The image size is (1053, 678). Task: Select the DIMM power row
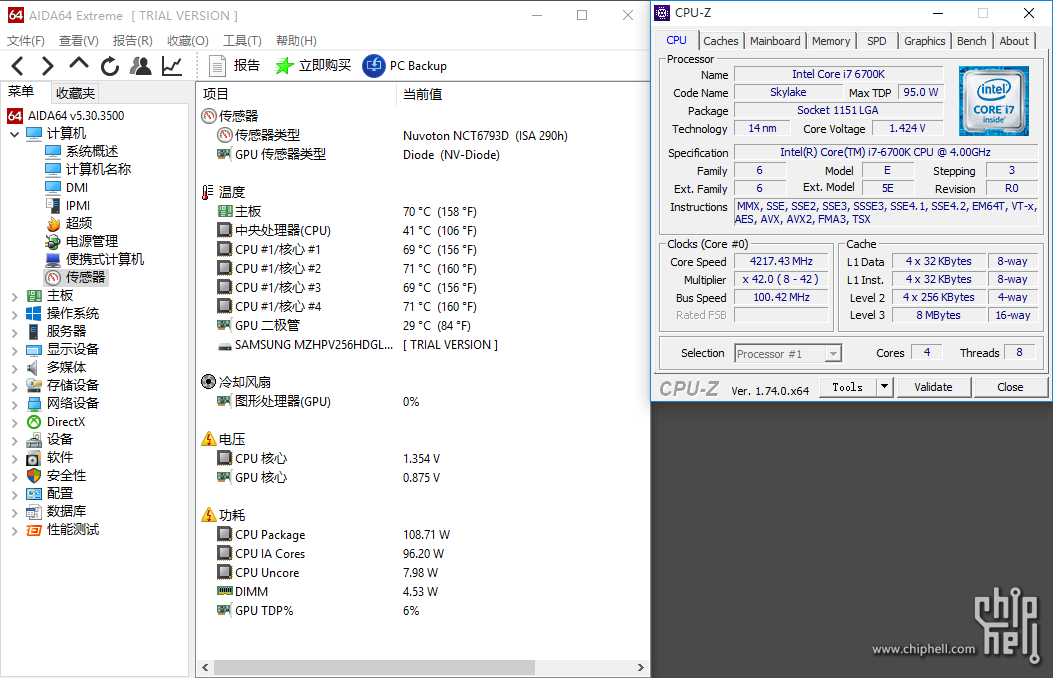pos(328,591)
